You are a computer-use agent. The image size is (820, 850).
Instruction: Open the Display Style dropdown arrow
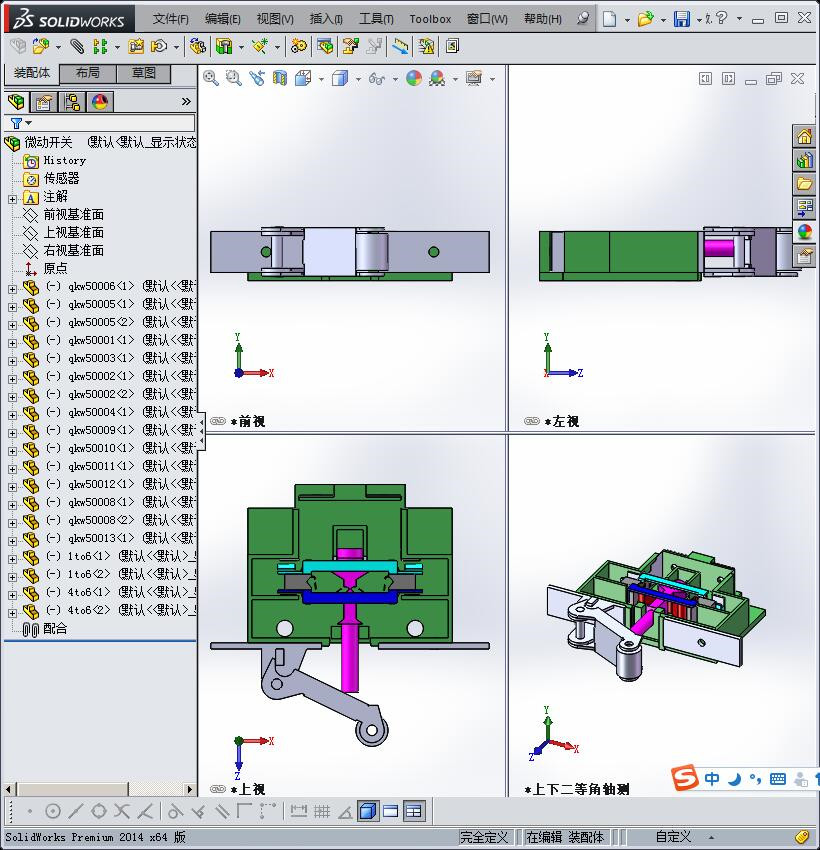358,80
